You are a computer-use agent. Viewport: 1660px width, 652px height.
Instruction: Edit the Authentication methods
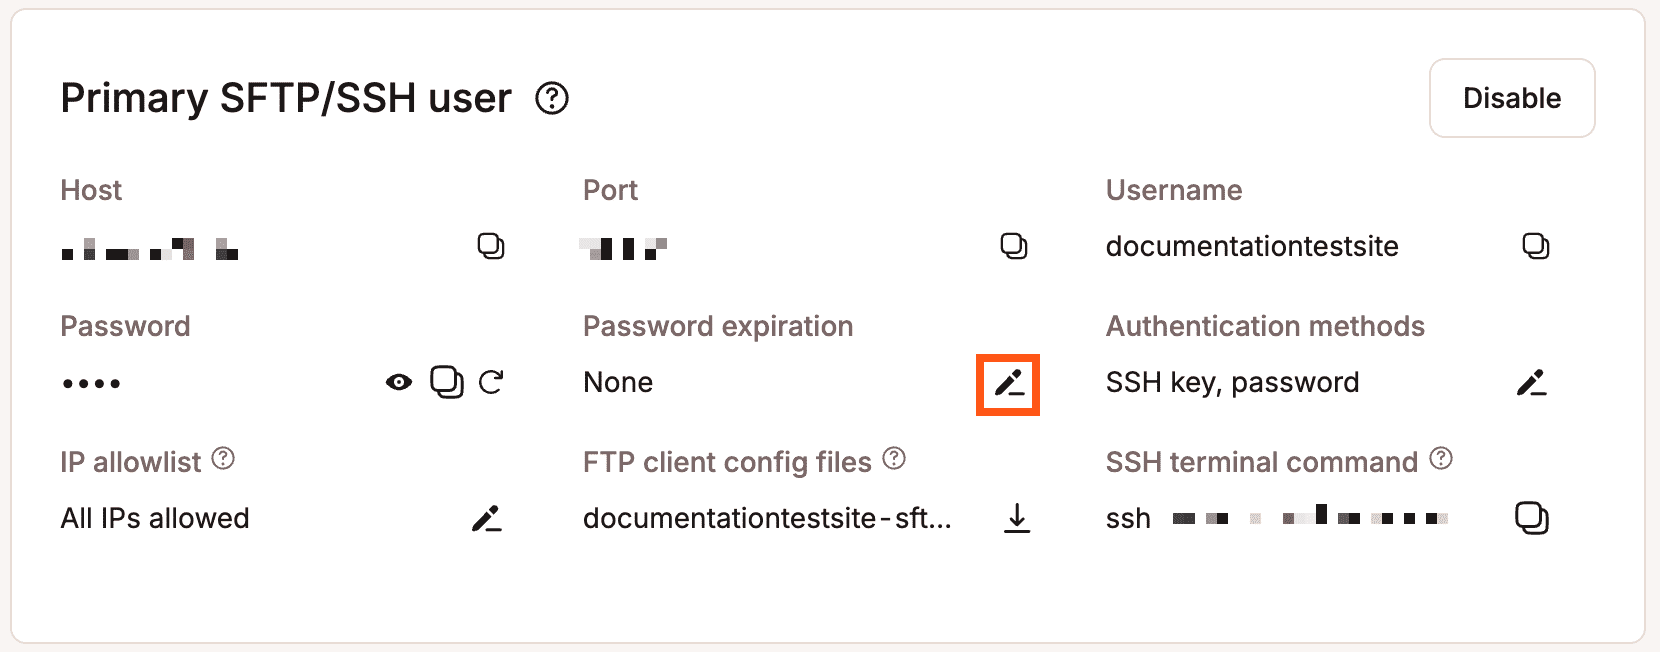point(1531,382)
